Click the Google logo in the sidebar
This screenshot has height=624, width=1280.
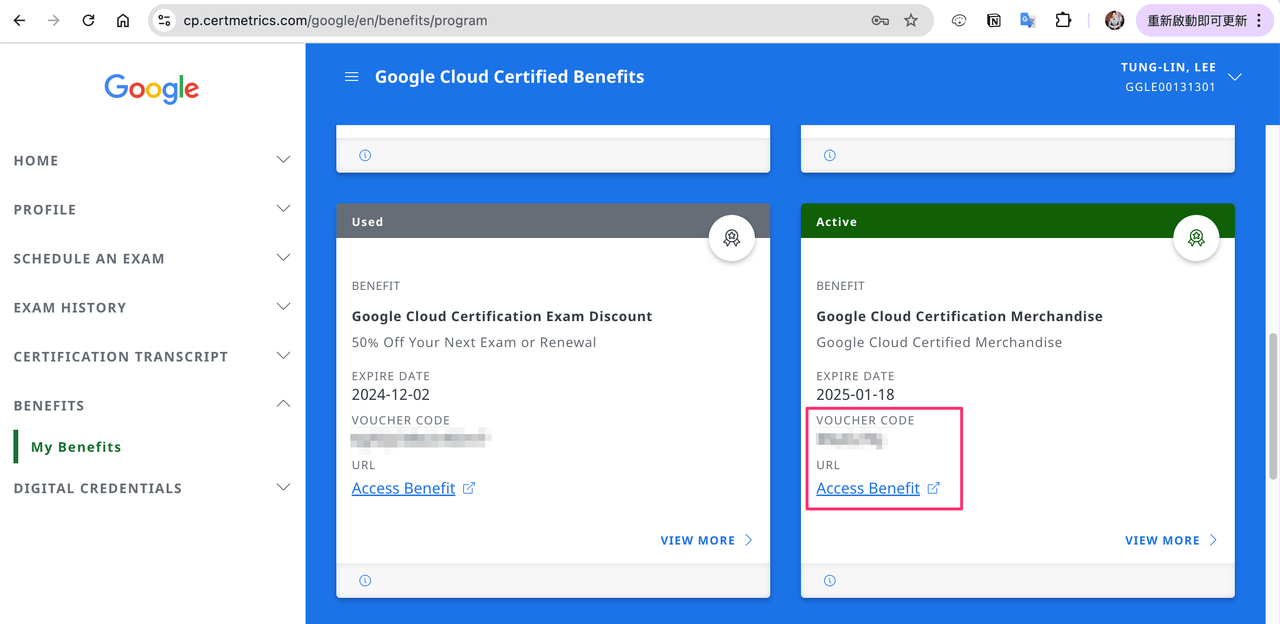pyautogui.click(x=151, y=89)
